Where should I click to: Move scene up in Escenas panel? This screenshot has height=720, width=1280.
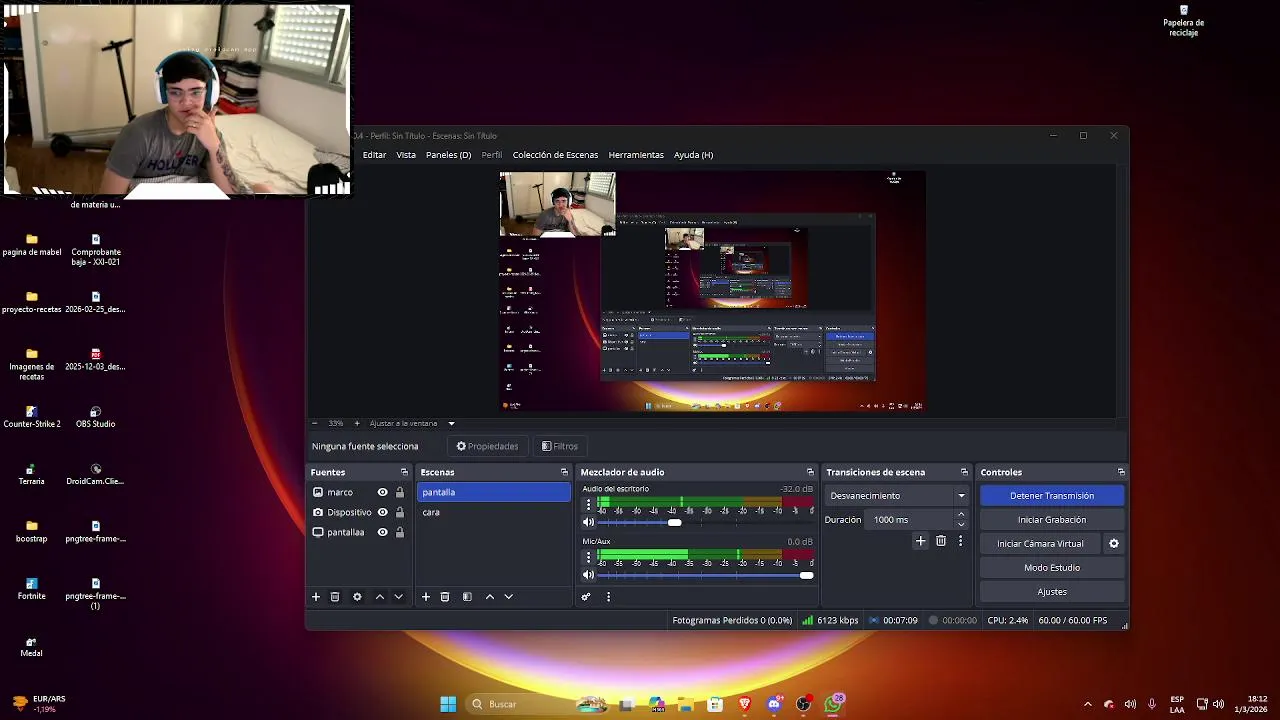click(x=490, y=597)
